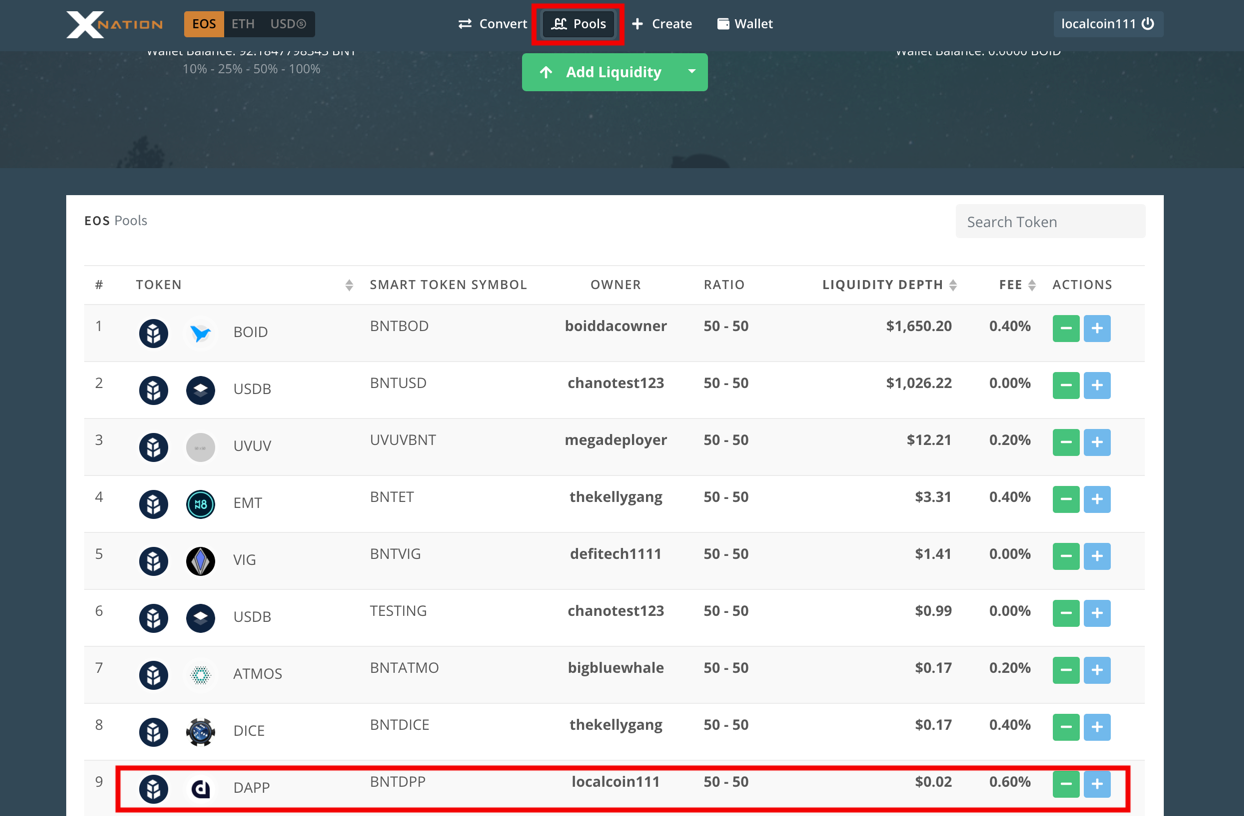Add liquidity to DAPP pool

[1097, 784]
